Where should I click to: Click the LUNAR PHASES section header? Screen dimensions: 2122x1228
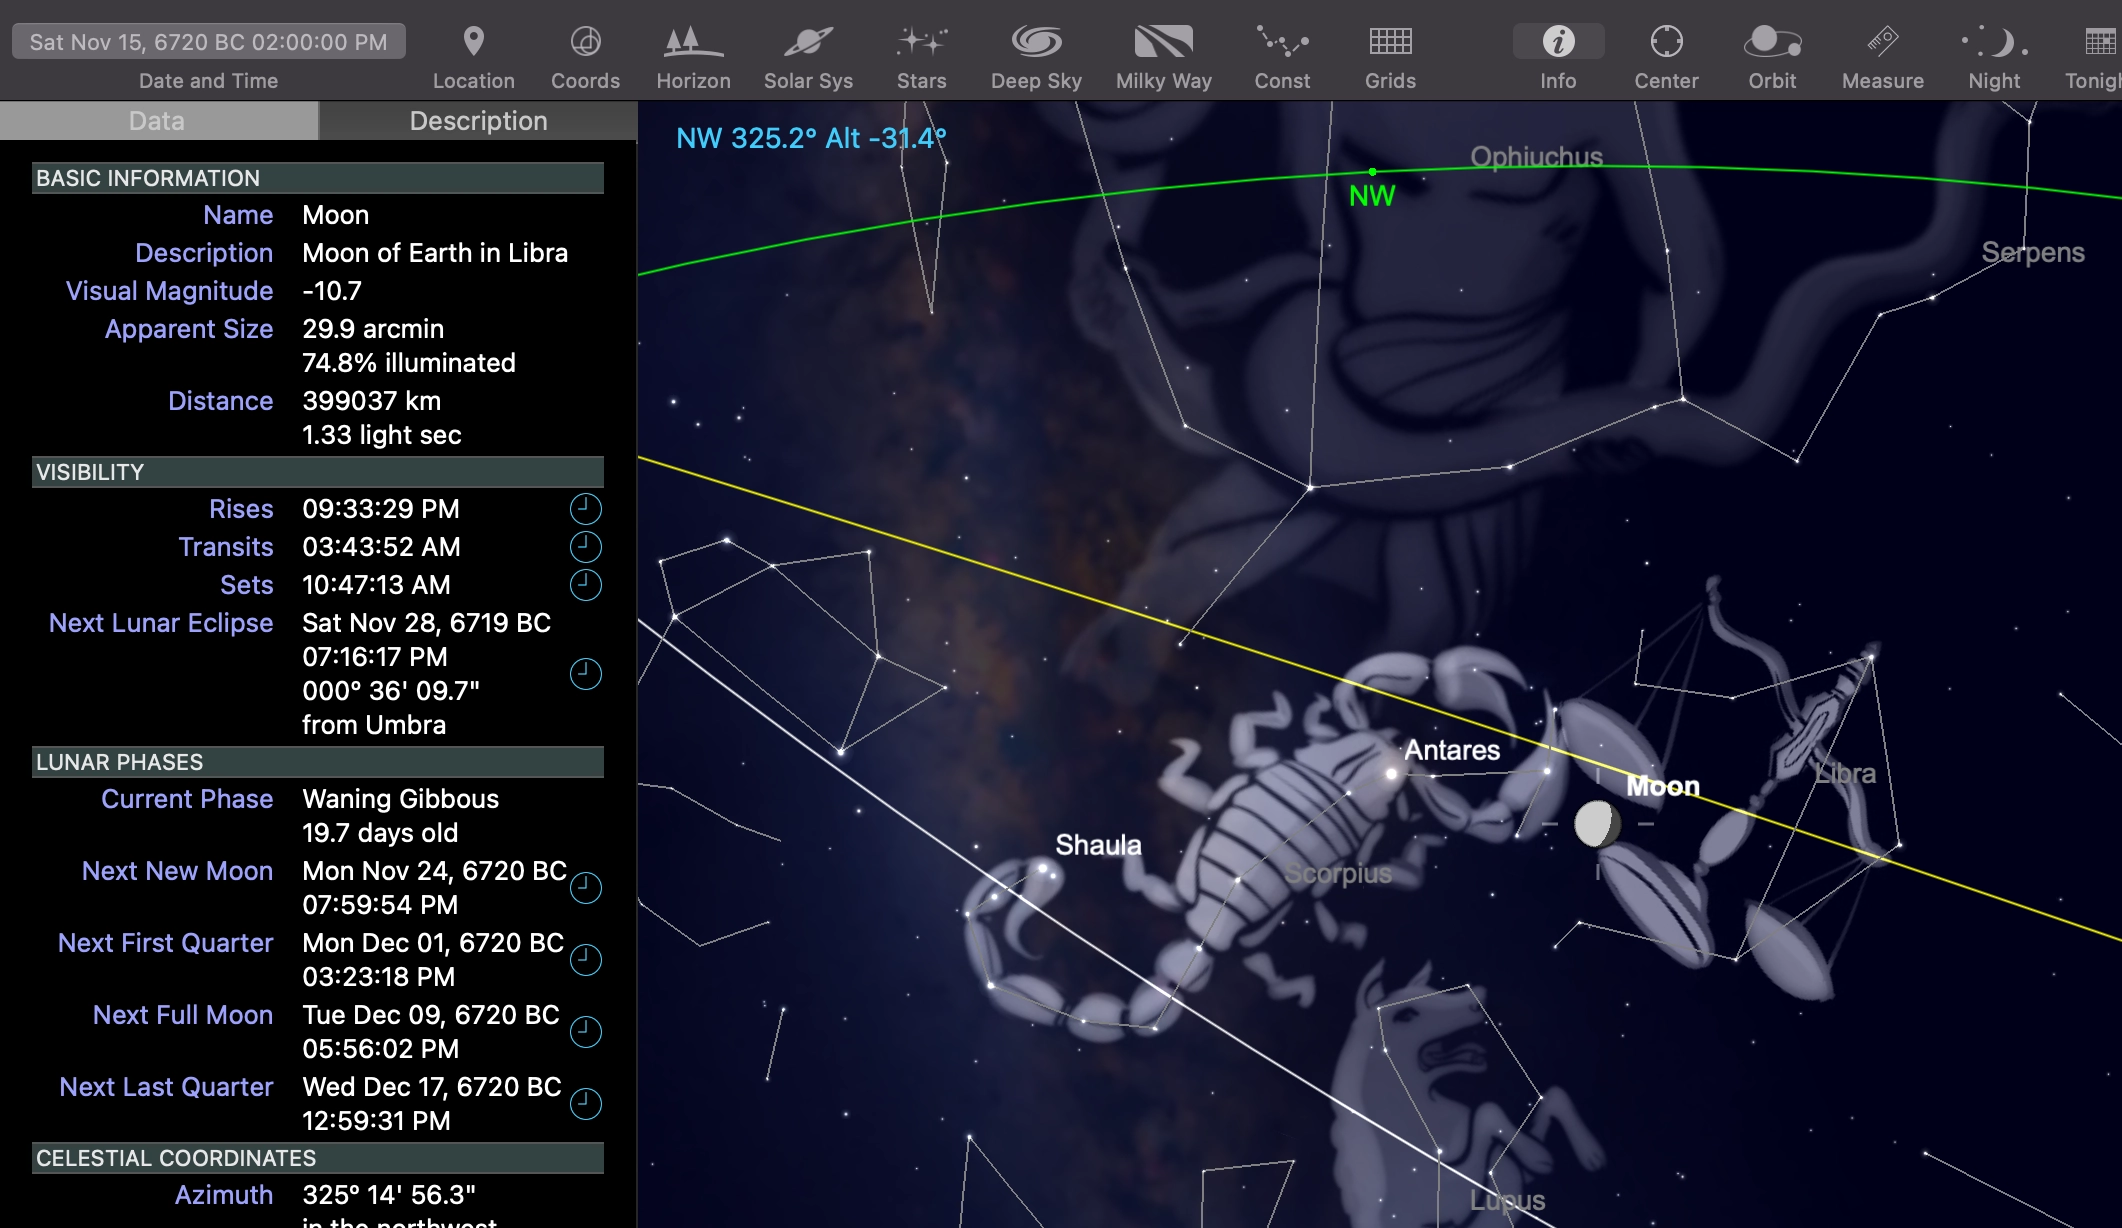point(318,762)
